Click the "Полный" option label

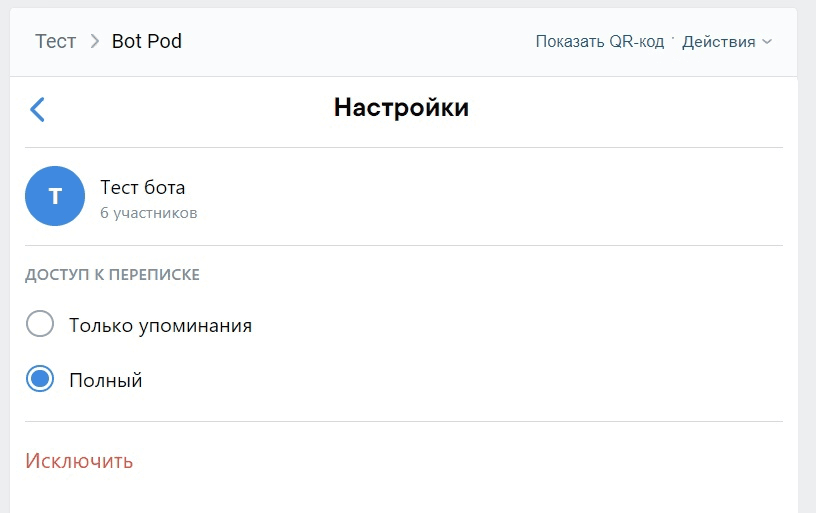[x=106, y=380]
